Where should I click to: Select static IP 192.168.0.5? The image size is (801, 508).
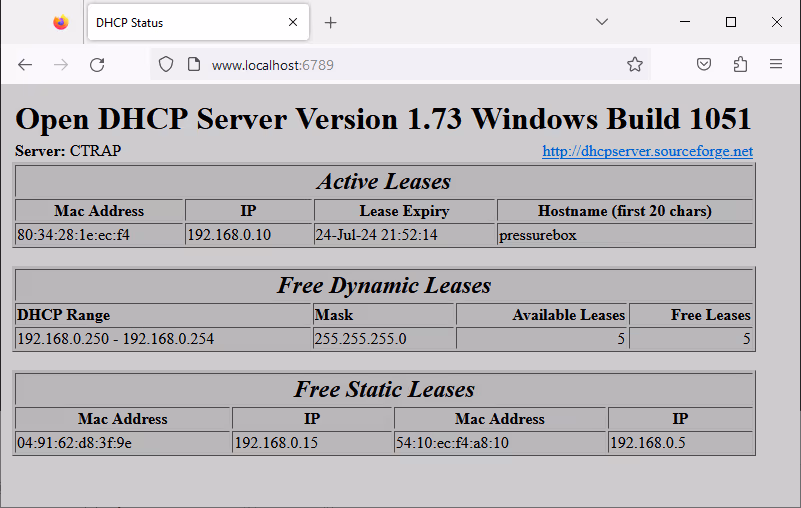click(x=648, y=443)
